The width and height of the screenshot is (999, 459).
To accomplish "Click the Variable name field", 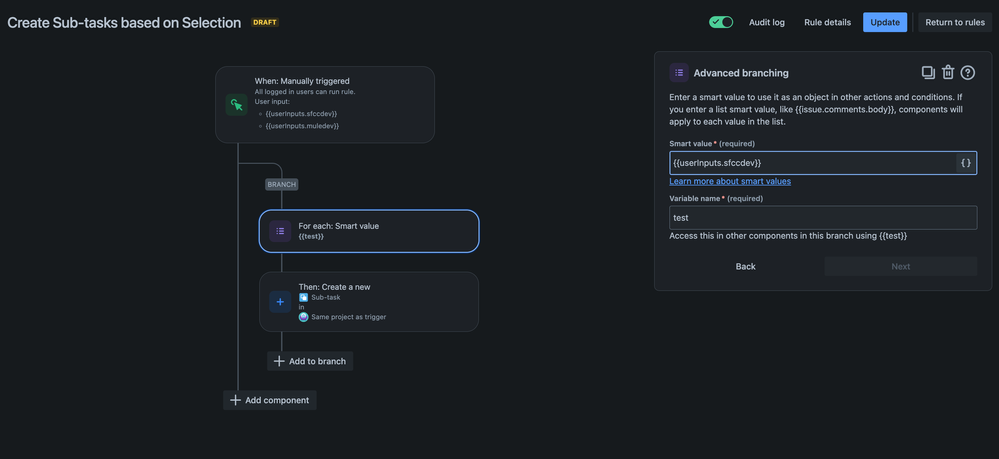I will pos(822,218).
